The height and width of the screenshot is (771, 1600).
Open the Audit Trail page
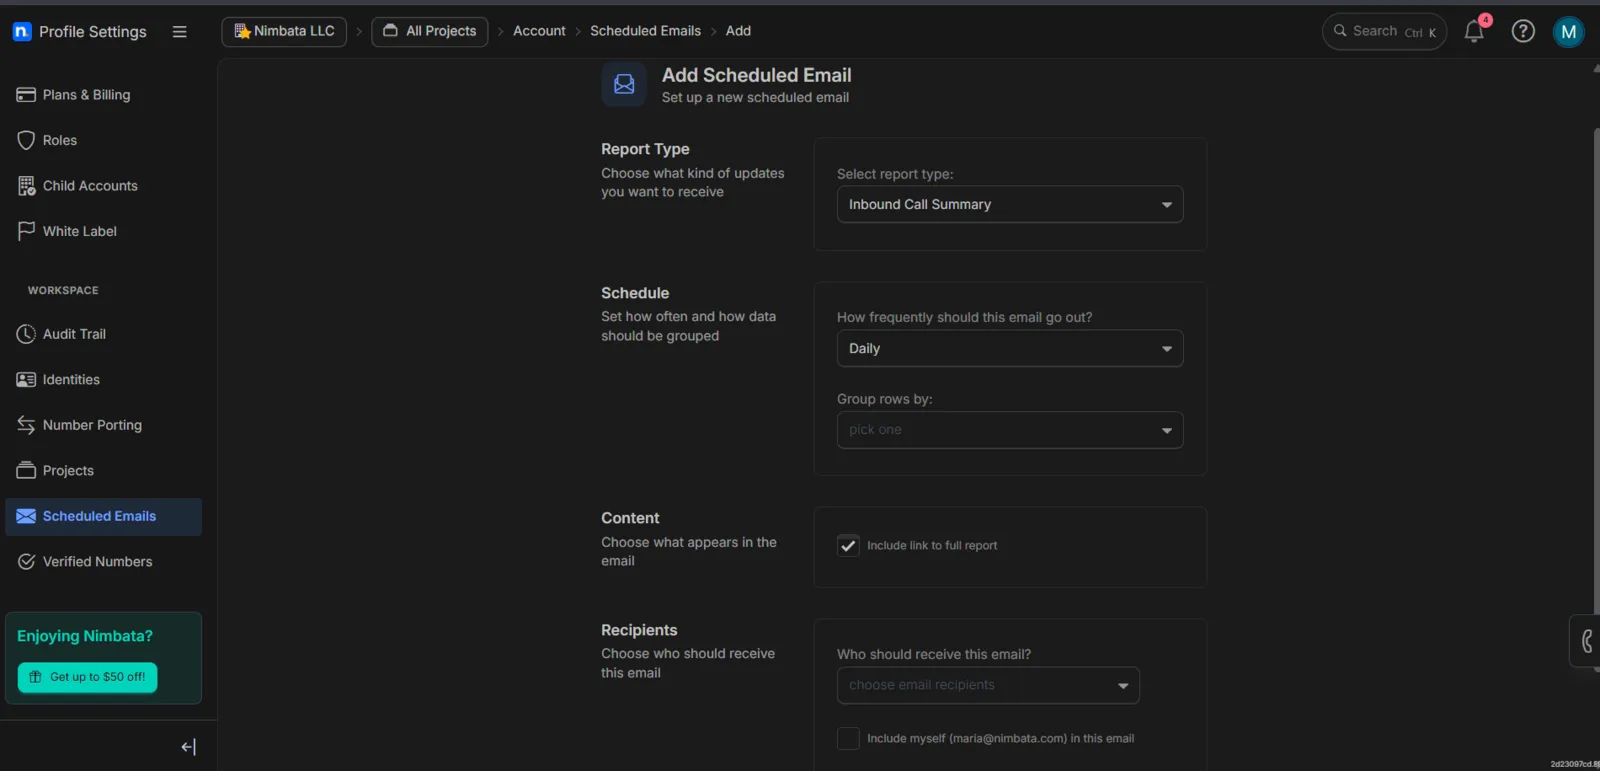pos(103,334)
